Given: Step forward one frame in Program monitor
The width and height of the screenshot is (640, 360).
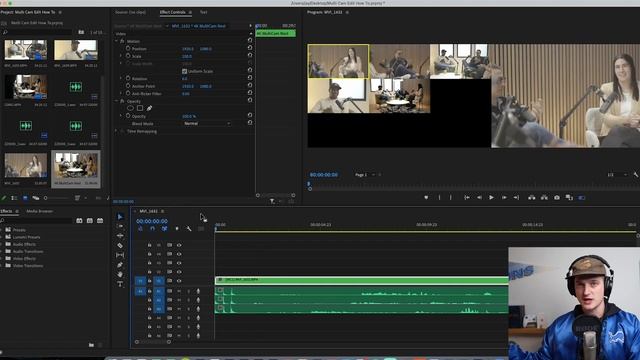Looking at the screenshot, I should (x=504, y=198).
